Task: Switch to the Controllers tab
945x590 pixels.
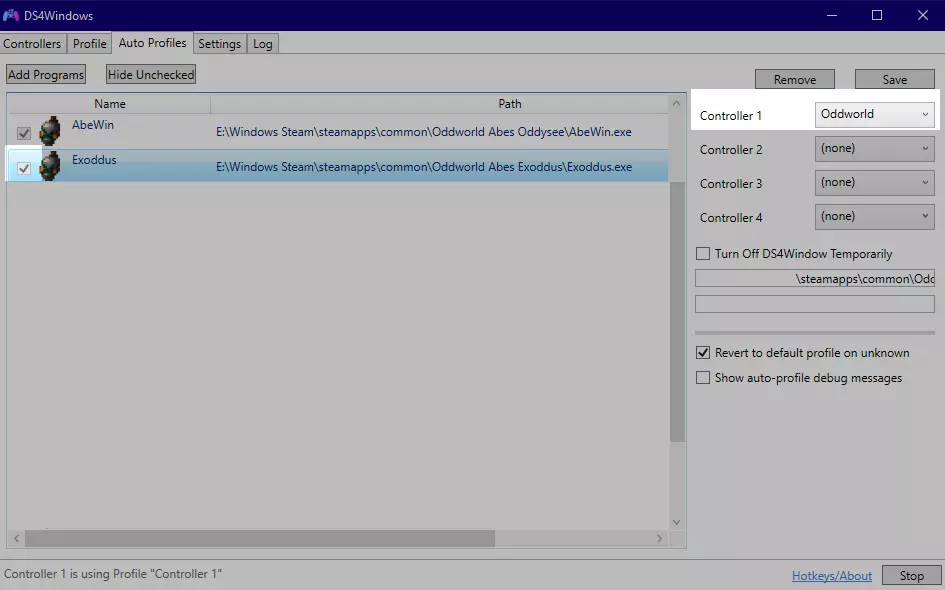Action: (32, 43)
